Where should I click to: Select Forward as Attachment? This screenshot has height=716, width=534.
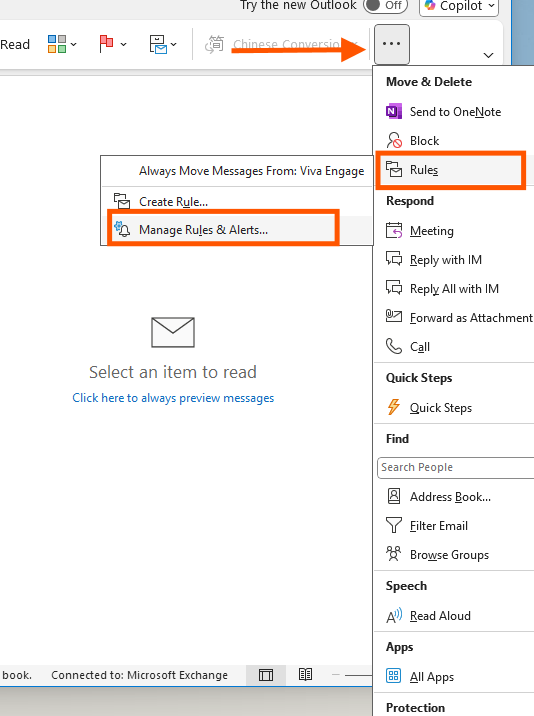click(x=454, y=317)
